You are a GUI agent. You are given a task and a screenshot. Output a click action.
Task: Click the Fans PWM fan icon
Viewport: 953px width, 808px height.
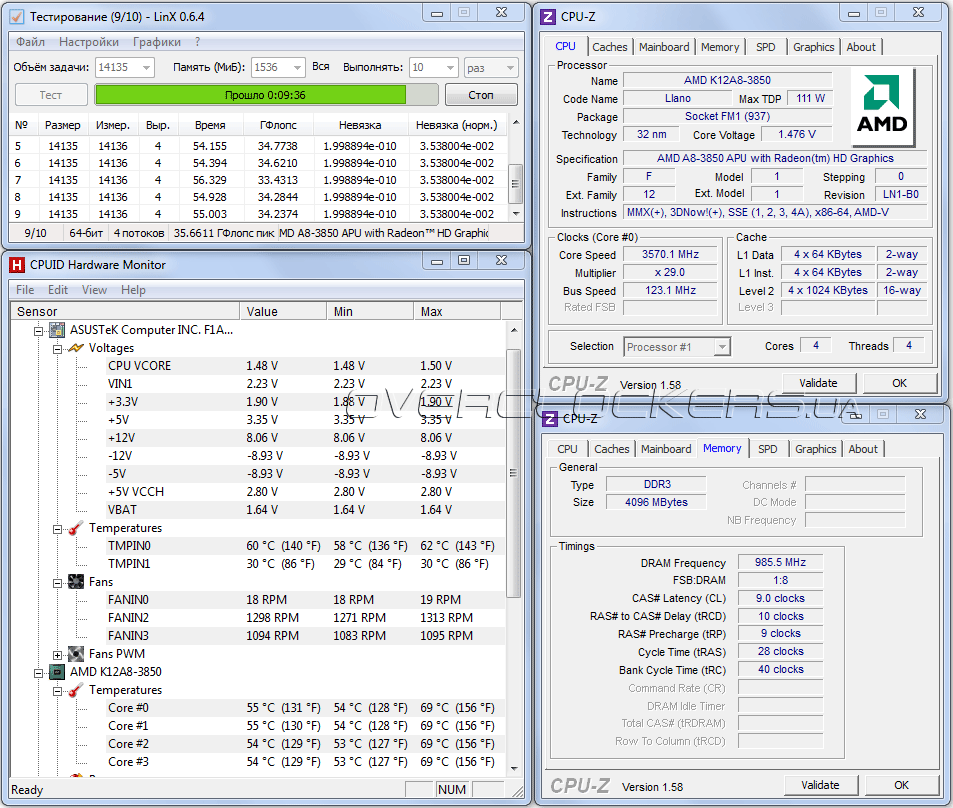(75, 654)
